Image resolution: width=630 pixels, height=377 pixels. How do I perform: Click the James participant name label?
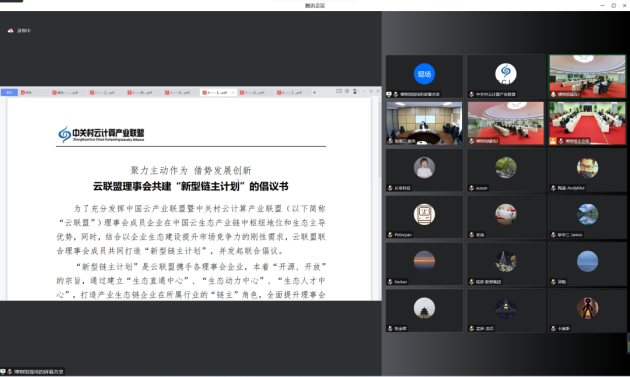coord(570,235)
